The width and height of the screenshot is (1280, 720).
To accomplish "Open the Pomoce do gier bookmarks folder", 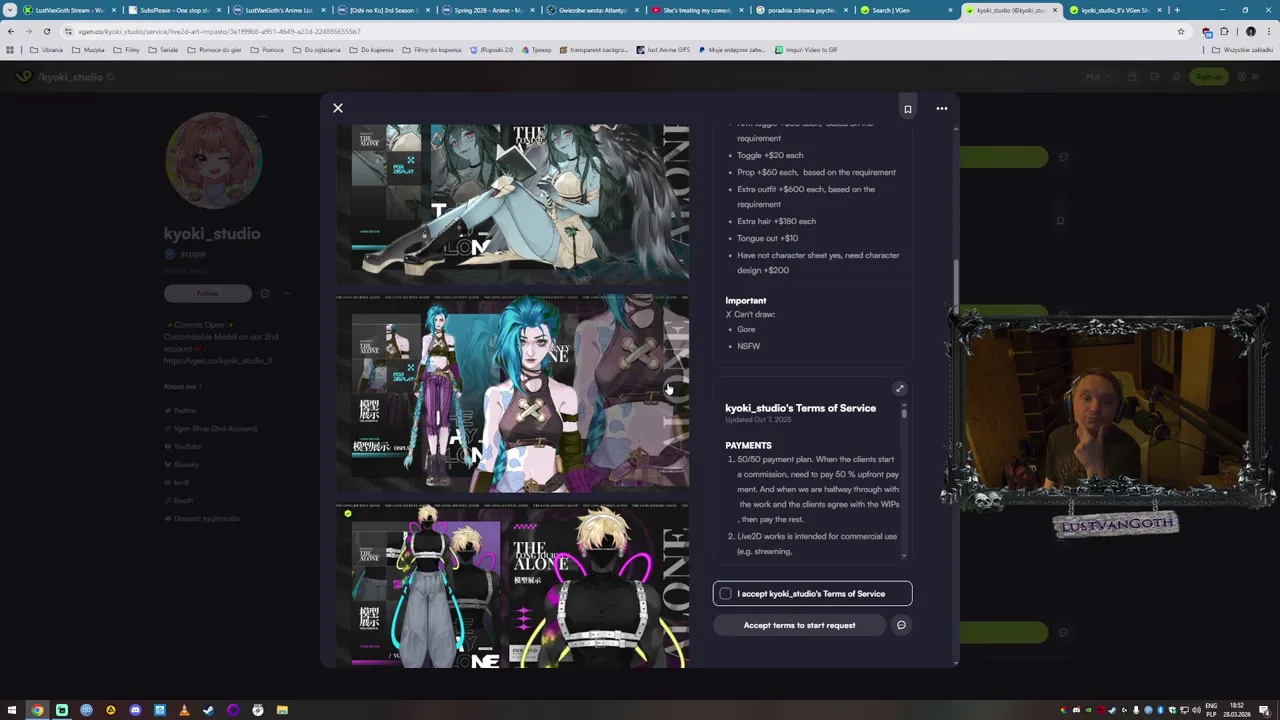I will coord(215,50).
